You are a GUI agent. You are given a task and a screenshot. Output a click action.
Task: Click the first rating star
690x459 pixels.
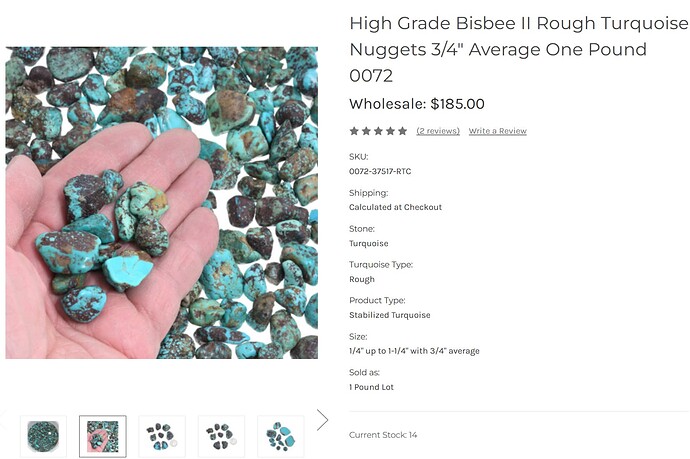click(354, 131)
